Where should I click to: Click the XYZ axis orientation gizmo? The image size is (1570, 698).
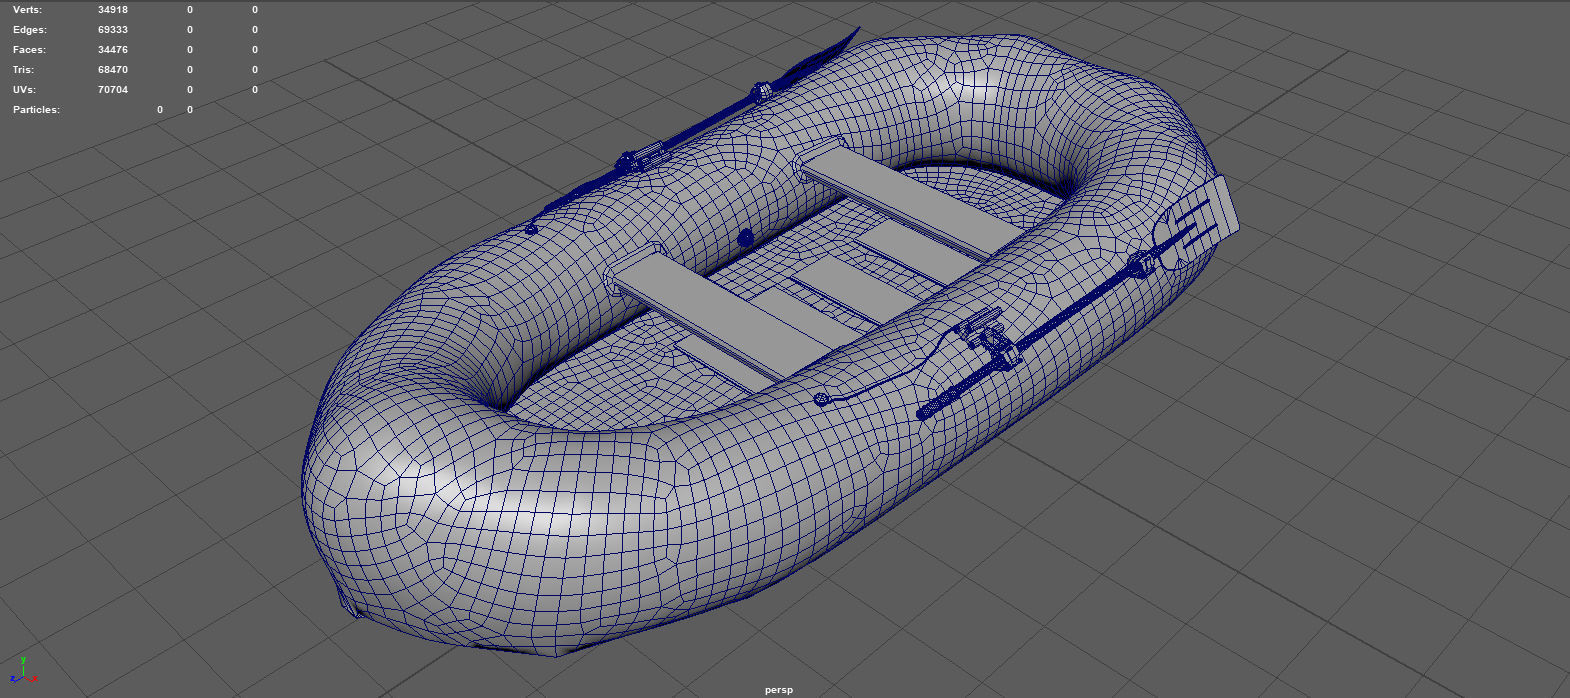coord(23,671)
